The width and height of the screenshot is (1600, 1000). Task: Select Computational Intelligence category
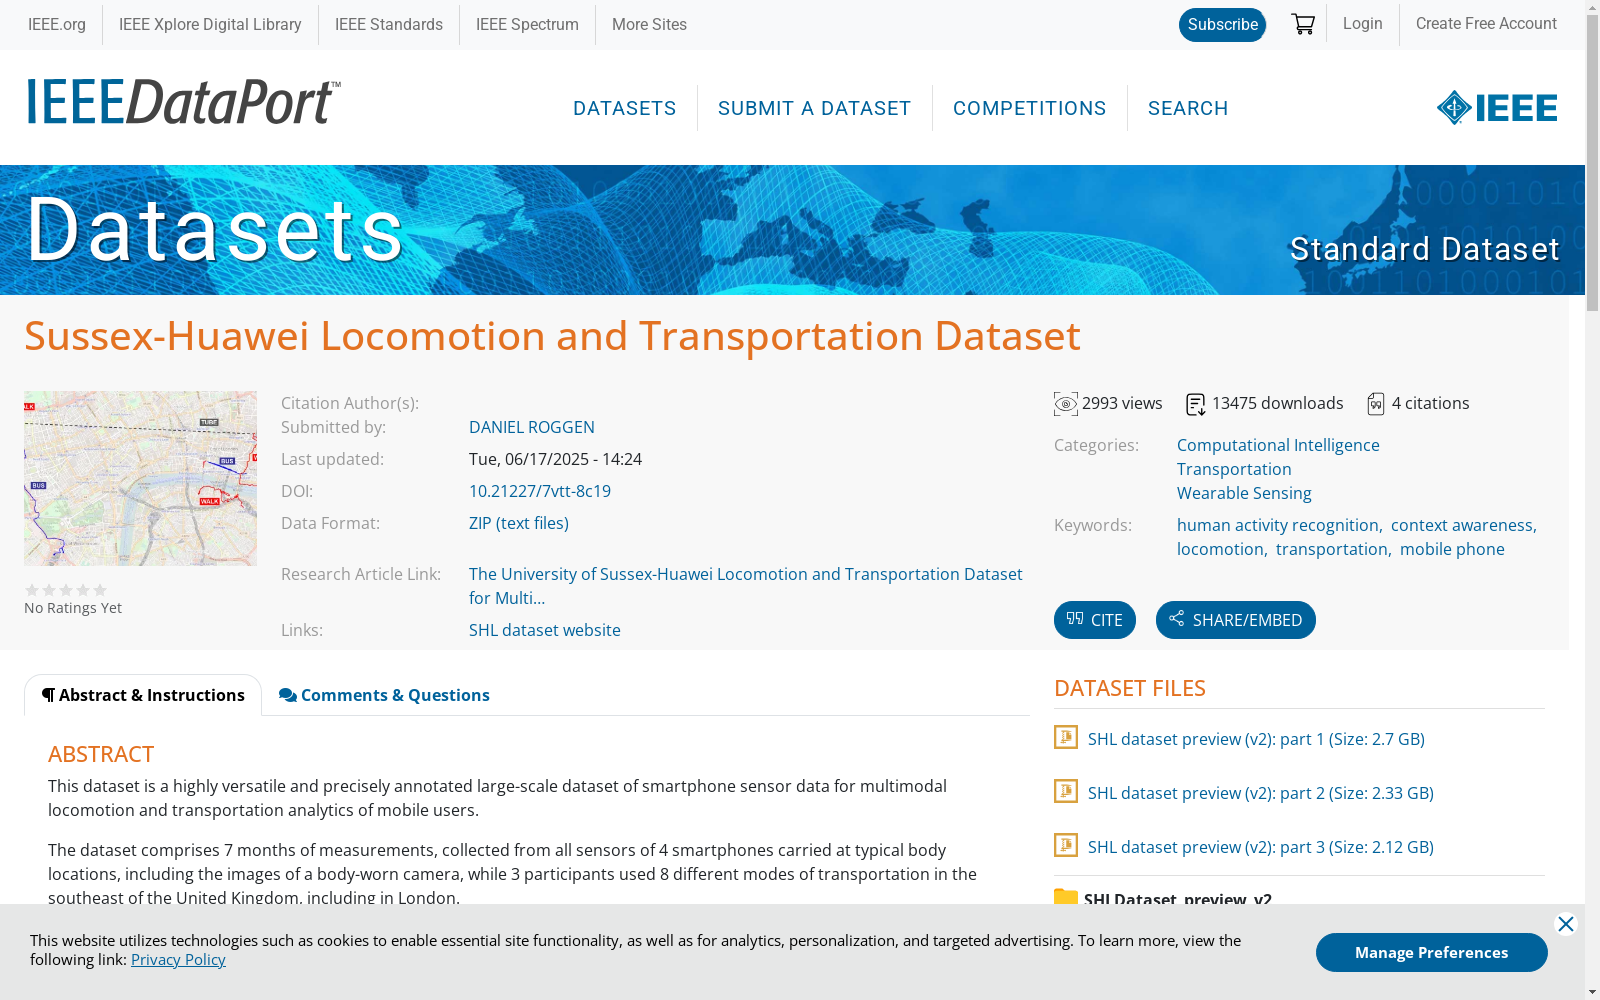click(x=1278, y=445)
